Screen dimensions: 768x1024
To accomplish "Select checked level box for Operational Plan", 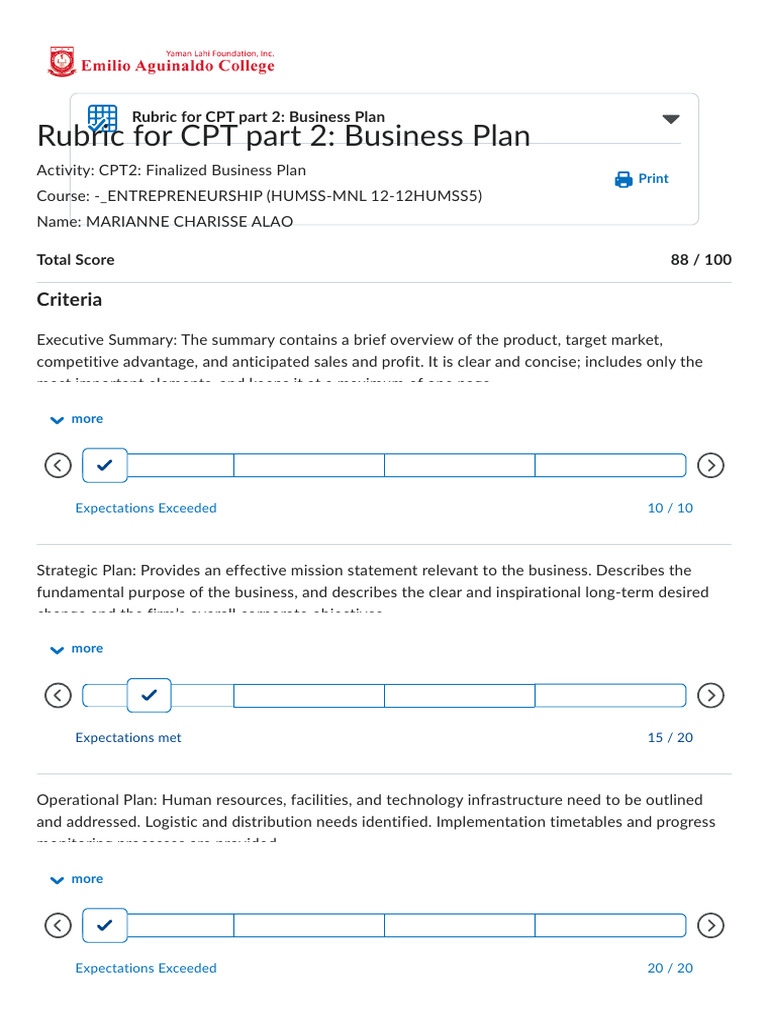I will pyautogui.click(x=104, y=926).
